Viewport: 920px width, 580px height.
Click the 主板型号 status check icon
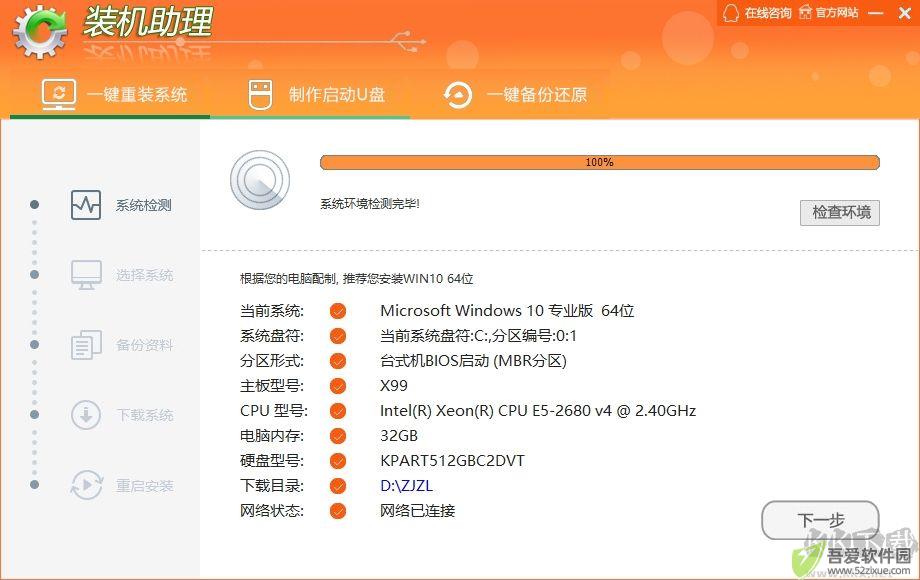click(x=338, y=386)
